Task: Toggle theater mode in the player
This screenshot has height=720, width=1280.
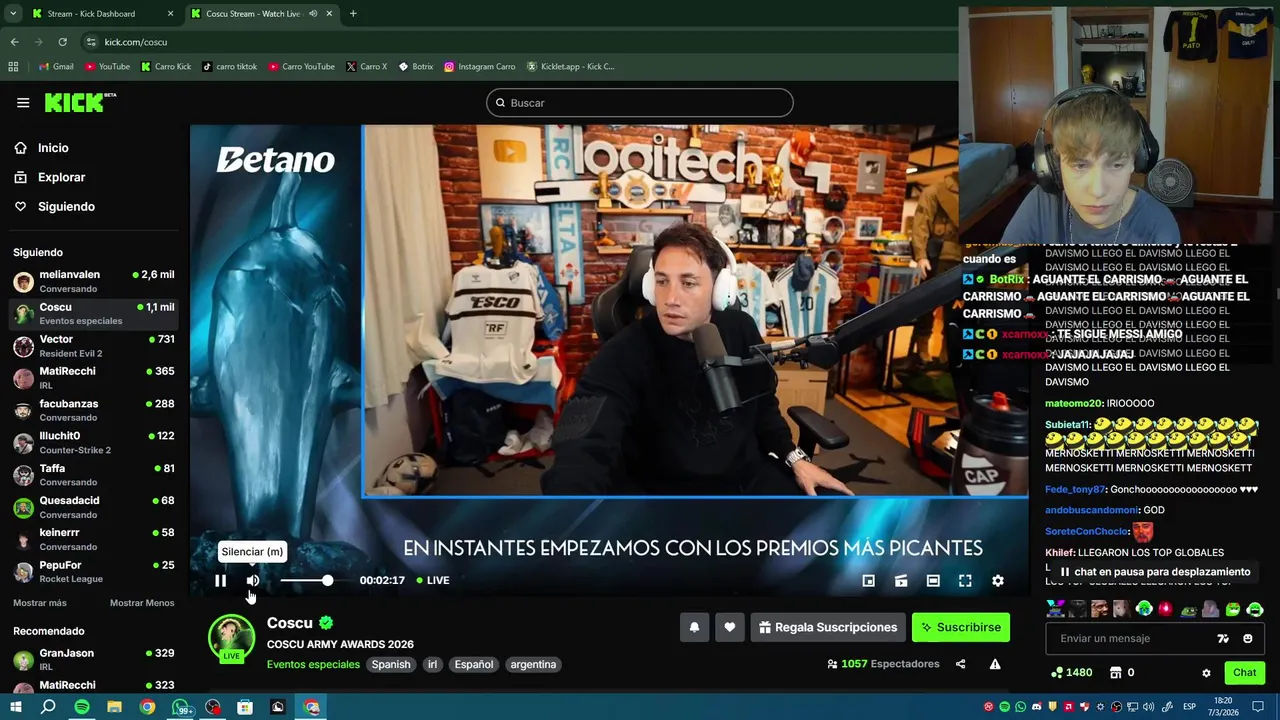Action: 933,580
